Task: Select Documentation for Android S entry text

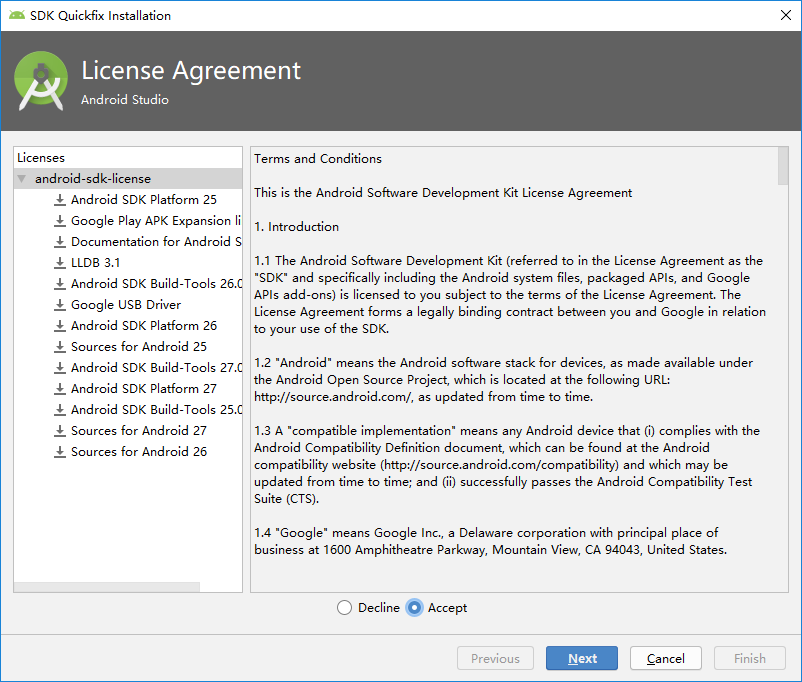Action: [156, 241]
